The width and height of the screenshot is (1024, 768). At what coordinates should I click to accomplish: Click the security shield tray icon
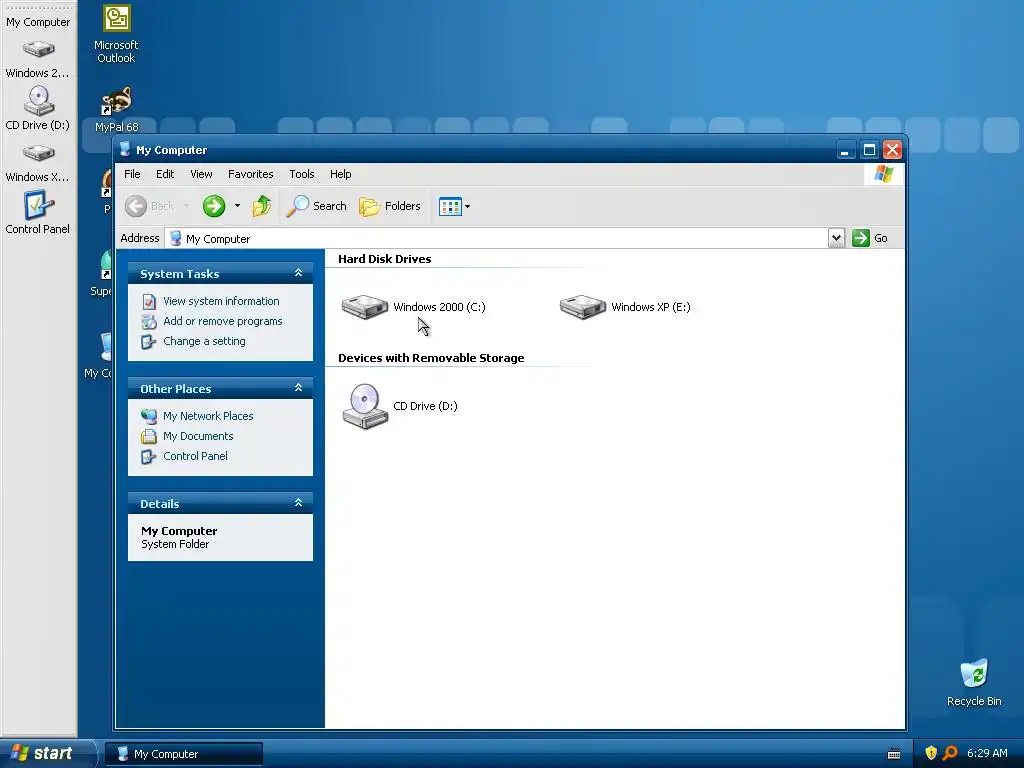coord(931,753)
